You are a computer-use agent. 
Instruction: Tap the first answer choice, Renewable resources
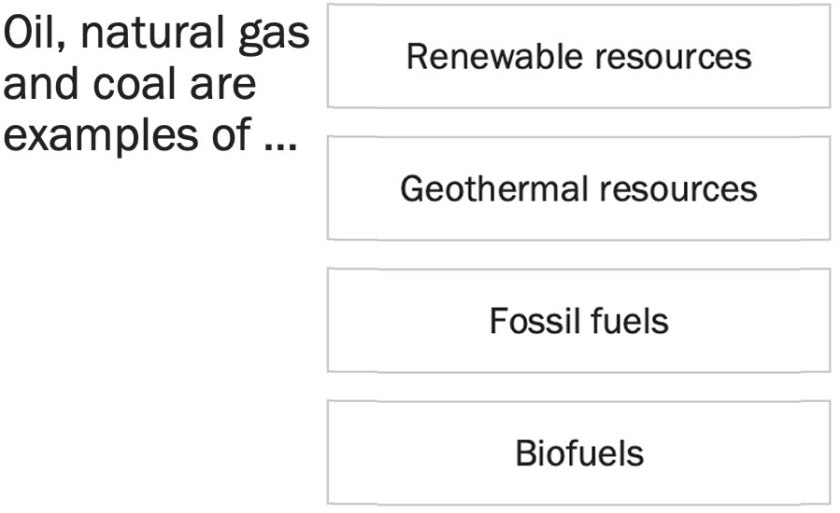click(x=578, y=56)
